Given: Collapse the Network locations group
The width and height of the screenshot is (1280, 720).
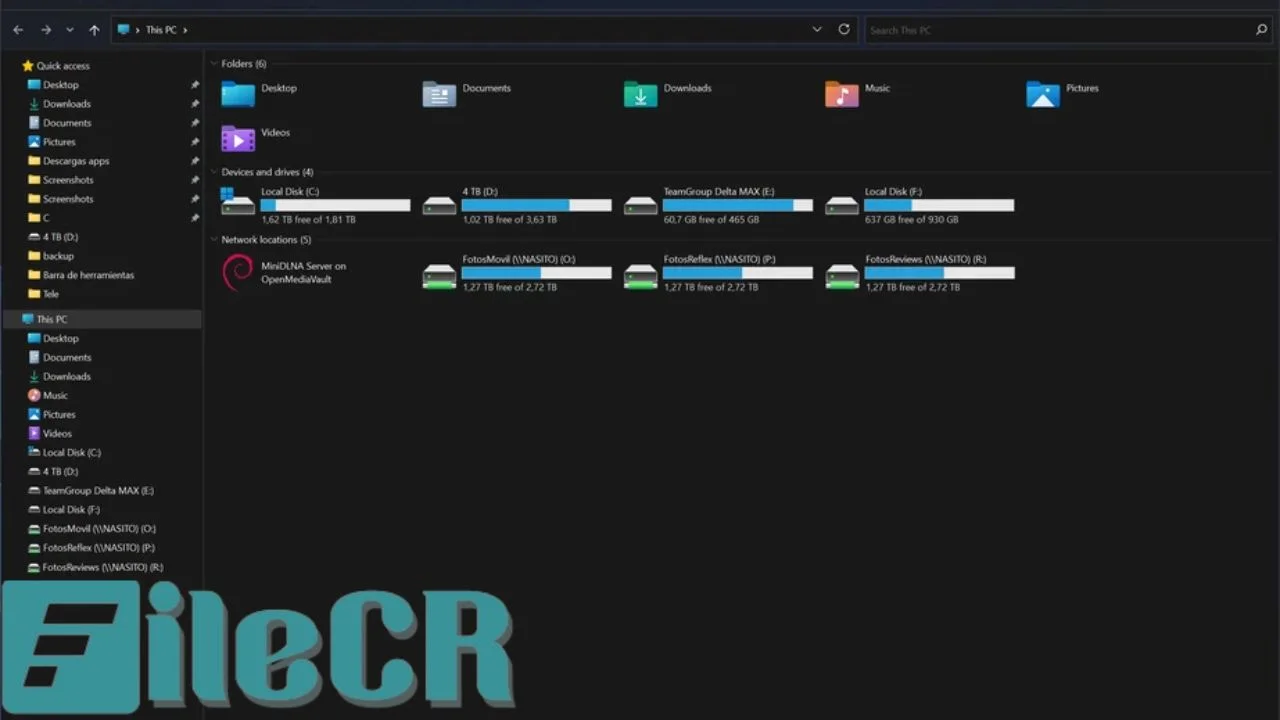Looking at the screenshot, I should (x=214, y=240).
